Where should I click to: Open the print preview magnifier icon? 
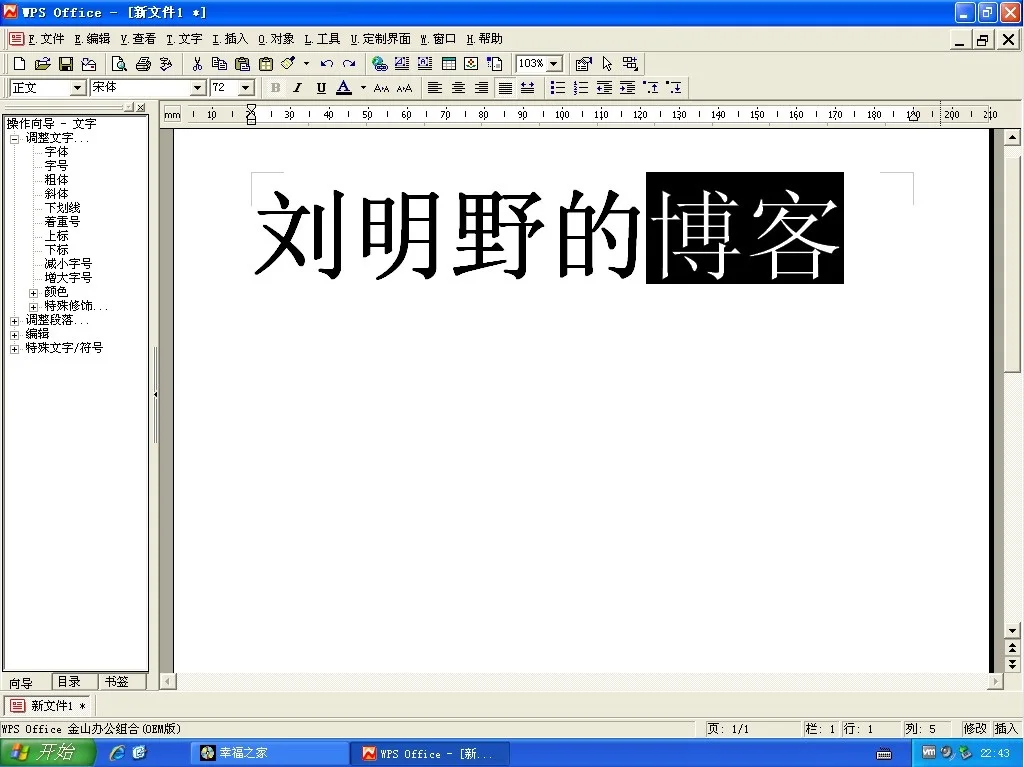point(119,63)
